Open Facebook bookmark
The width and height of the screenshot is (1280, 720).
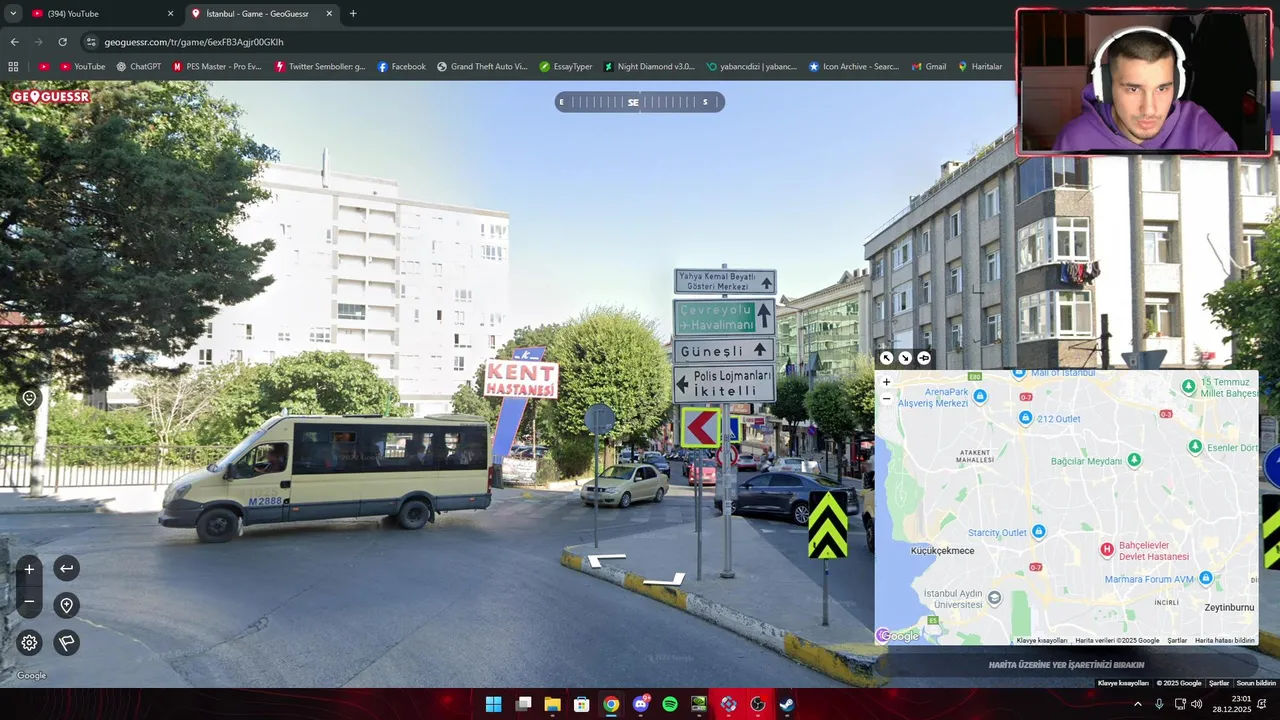401,67
